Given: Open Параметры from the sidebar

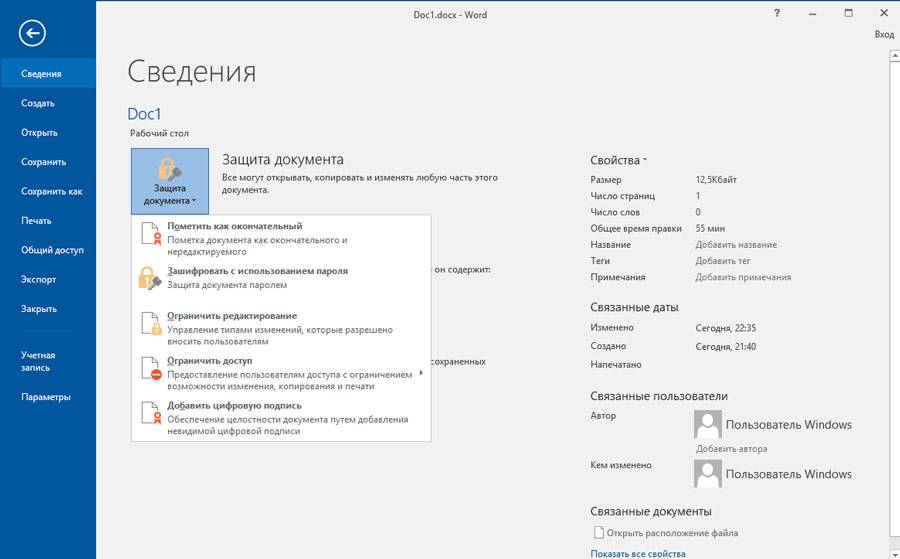Looking at the screenshot, I should (48, 397).
